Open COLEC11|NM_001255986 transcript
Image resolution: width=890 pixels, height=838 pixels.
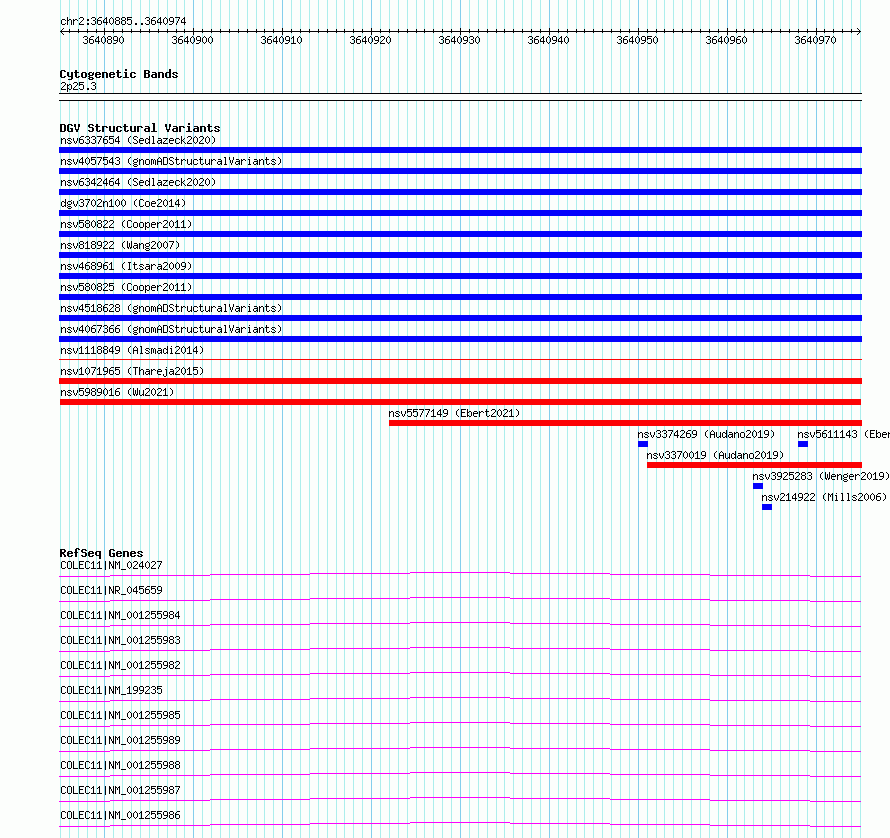coord(120,815)
